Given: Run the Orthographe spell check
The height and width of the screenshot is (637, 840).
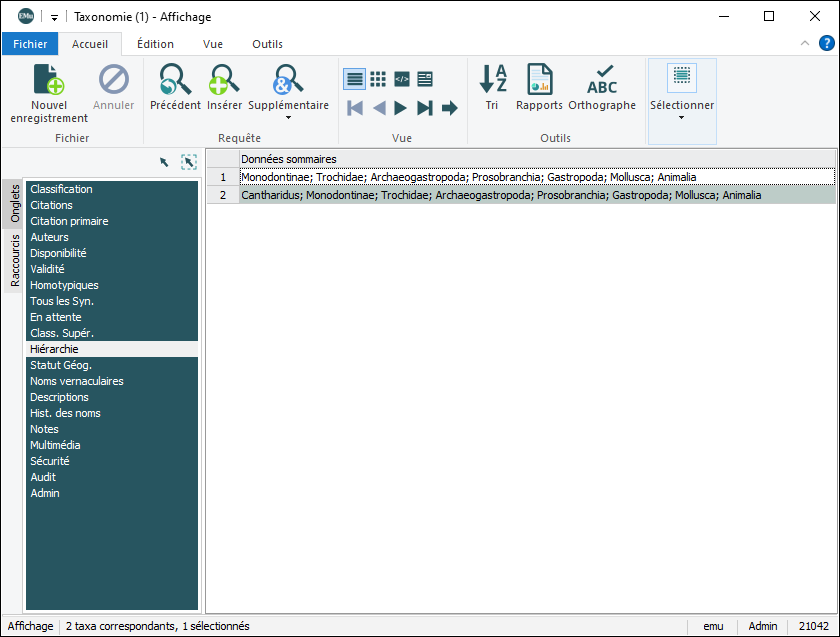Looking at the screenshot, I should pyautogui.click(x=602, y=80).
